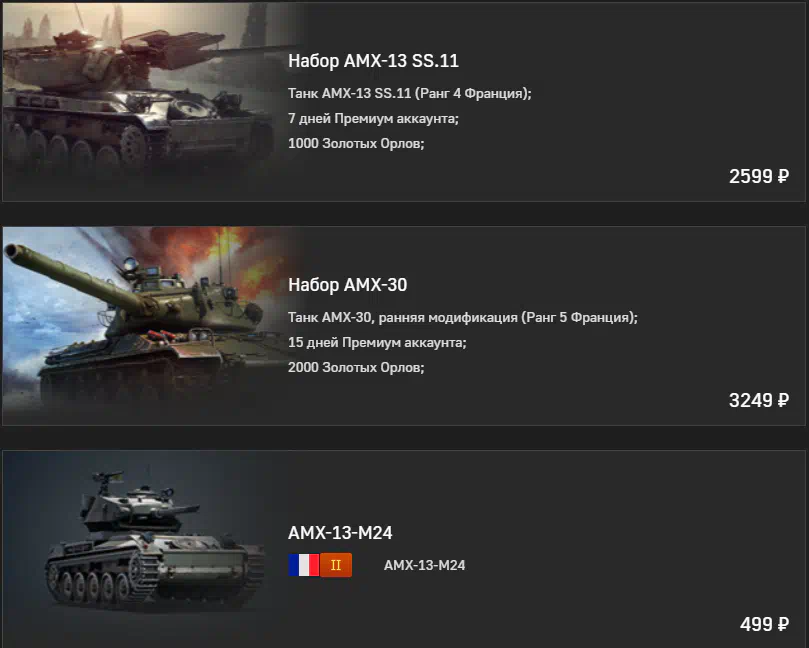Open the AMX-13-M24 product title

pos(340,532)
